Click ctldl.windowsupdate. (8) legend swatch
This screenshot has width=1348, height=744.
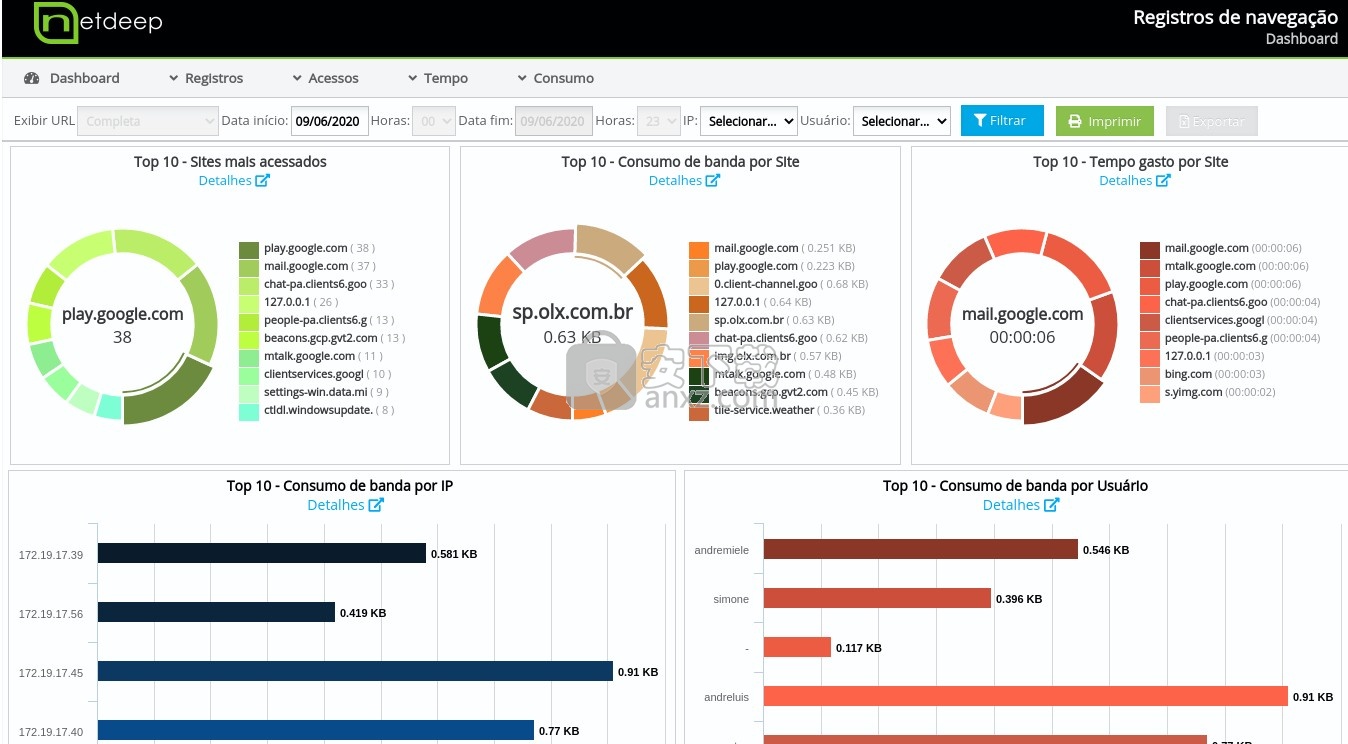249,411
